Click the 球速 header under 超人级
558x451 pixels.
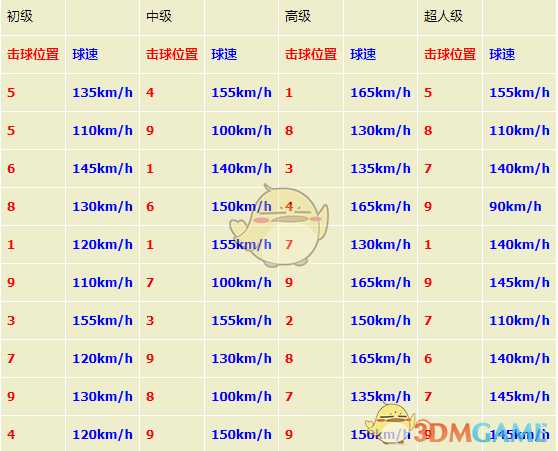[x=502, y=54]
